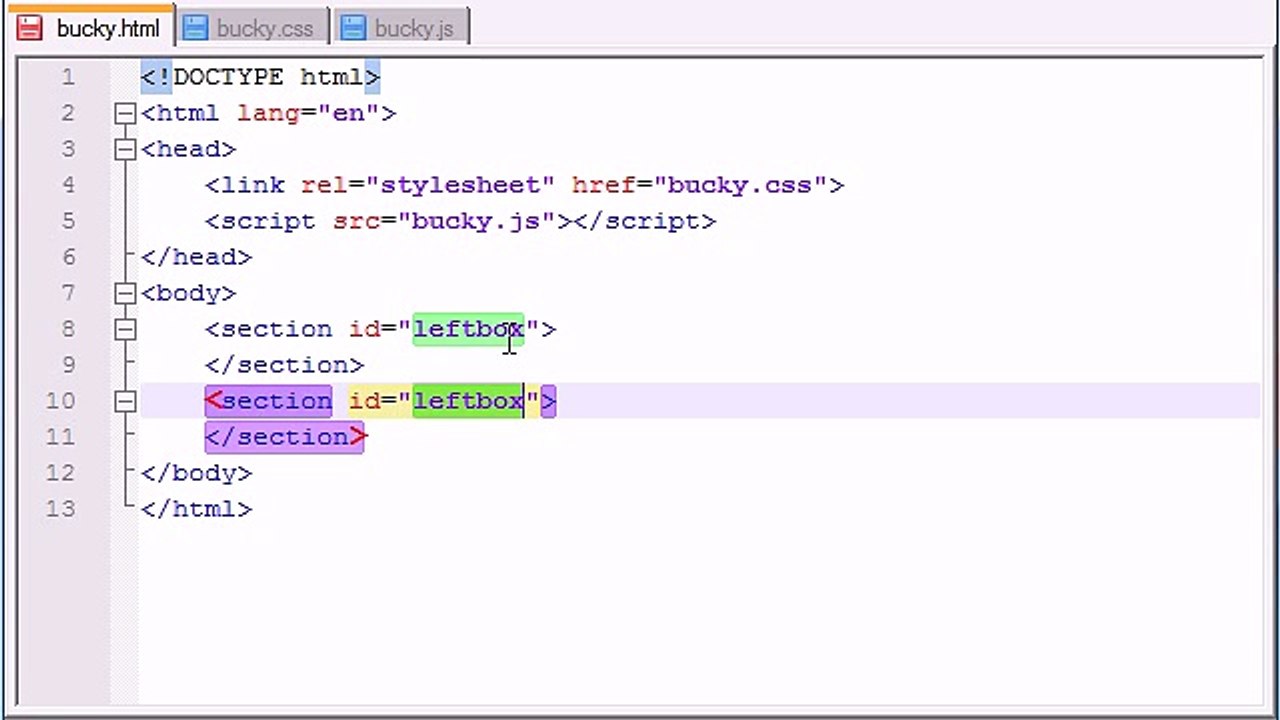Click the <!DOCTYPE html> declaration
Viewport: 1280px width, 720px height.
point(260,77)
